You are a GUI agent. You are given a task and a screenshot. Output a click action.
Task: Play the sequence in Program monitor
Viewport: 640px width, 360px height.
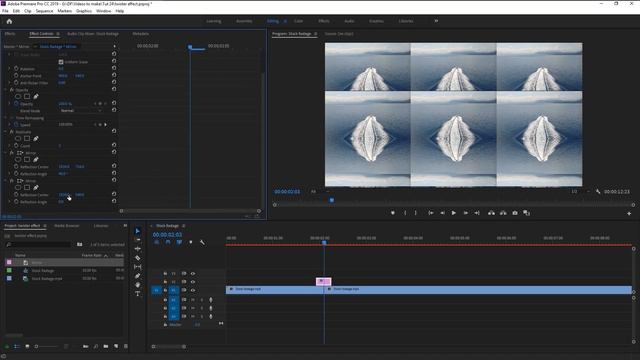pos(453,213)
